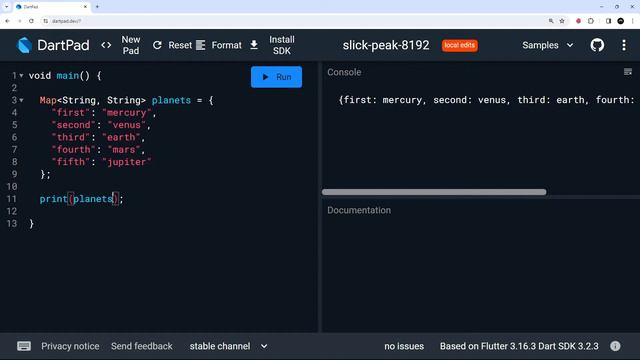This screenshot has width=640, height=360.
Task: Open the tab search dropdown arrow
Action: [6, 7]
